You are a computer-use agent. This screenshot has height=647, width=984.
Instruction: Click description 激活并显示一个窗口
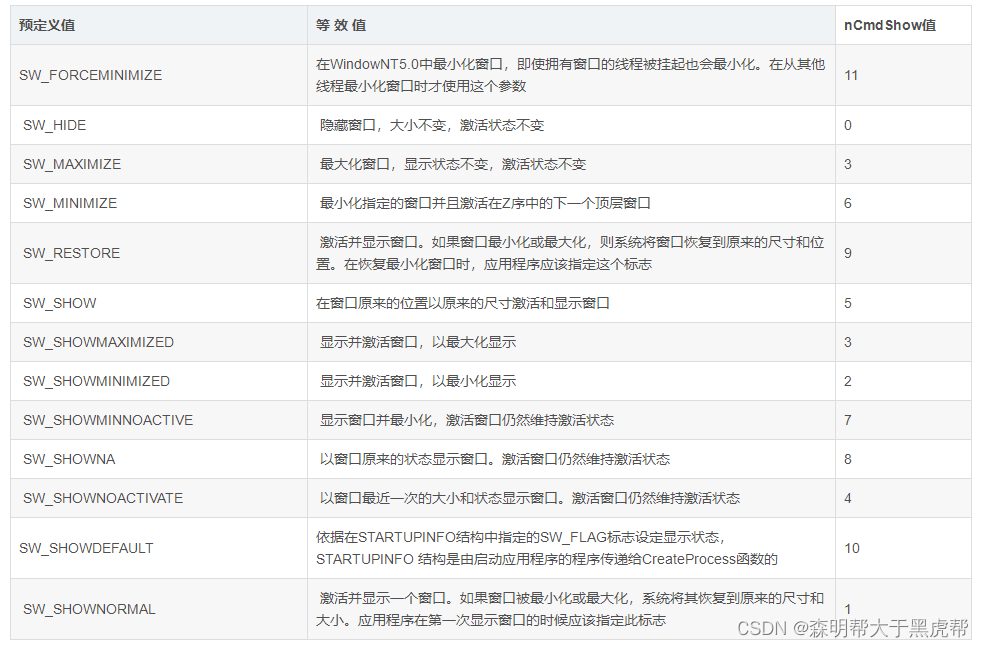coord(570,609)
